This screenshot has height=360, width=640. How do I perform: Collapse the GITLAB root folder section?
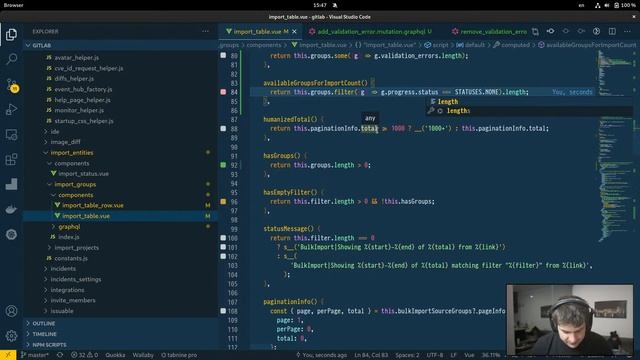click(x=121, y=45)
